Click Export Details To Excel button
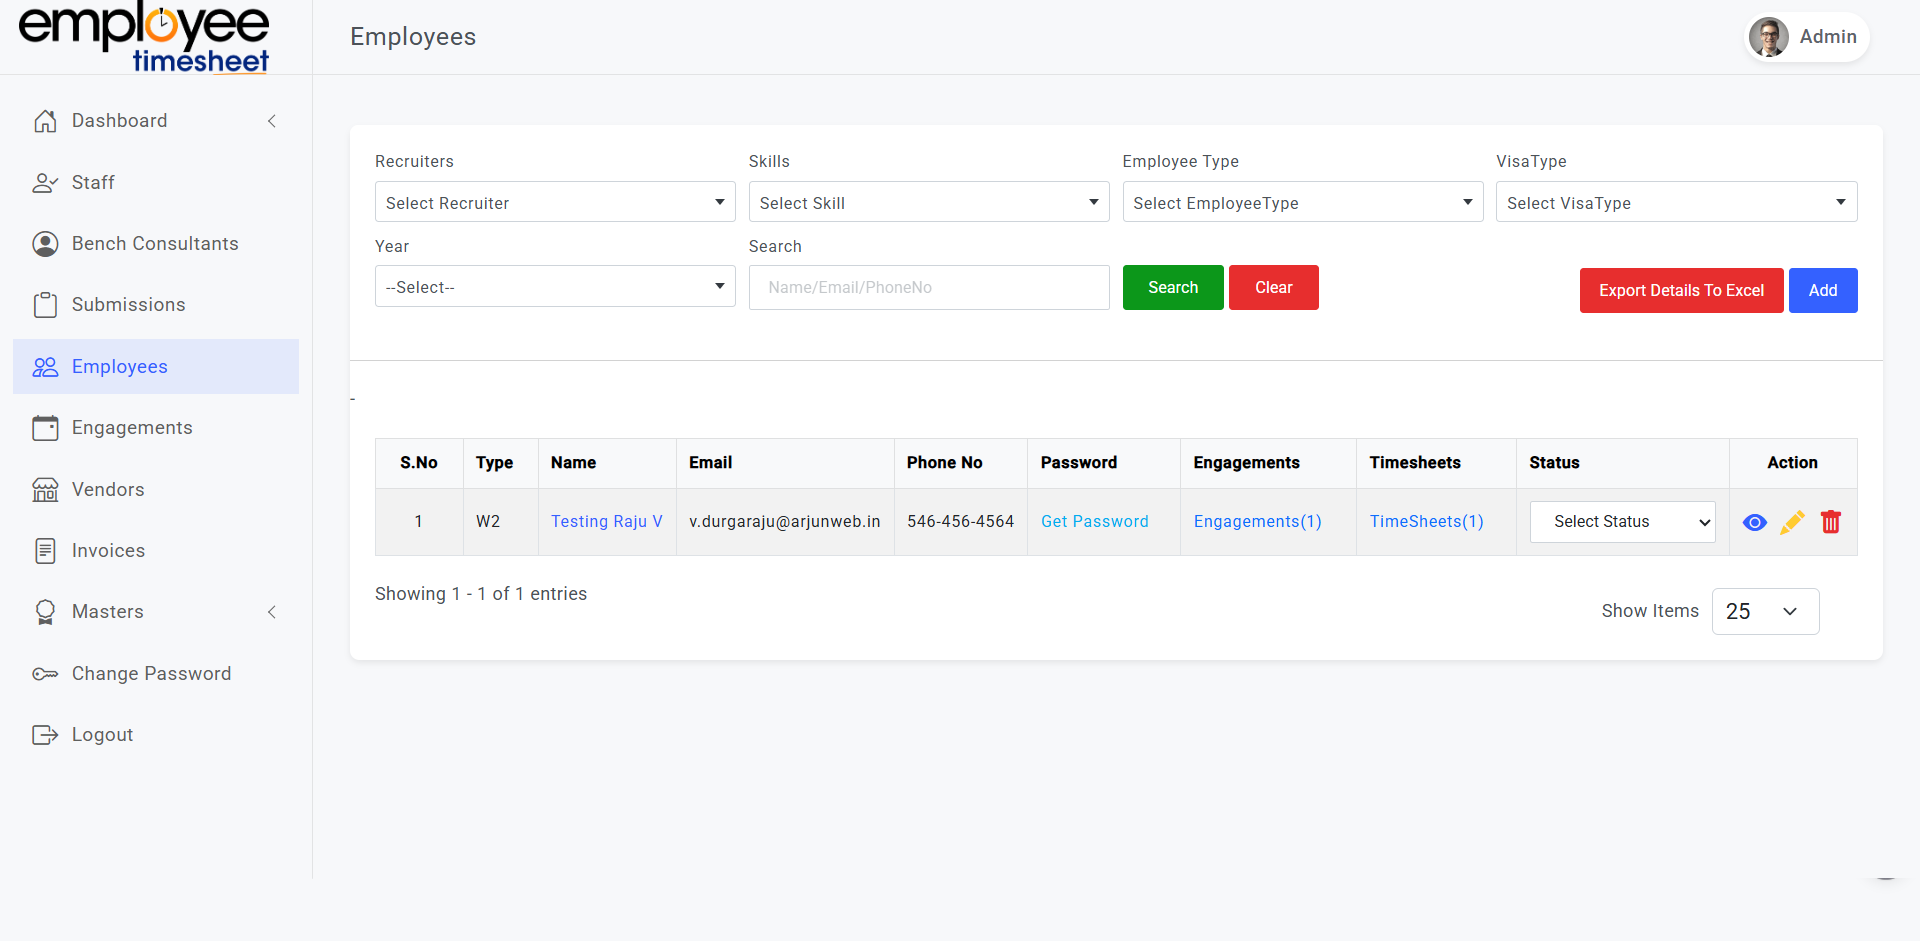1920x942 pixels. [1680, 290]
